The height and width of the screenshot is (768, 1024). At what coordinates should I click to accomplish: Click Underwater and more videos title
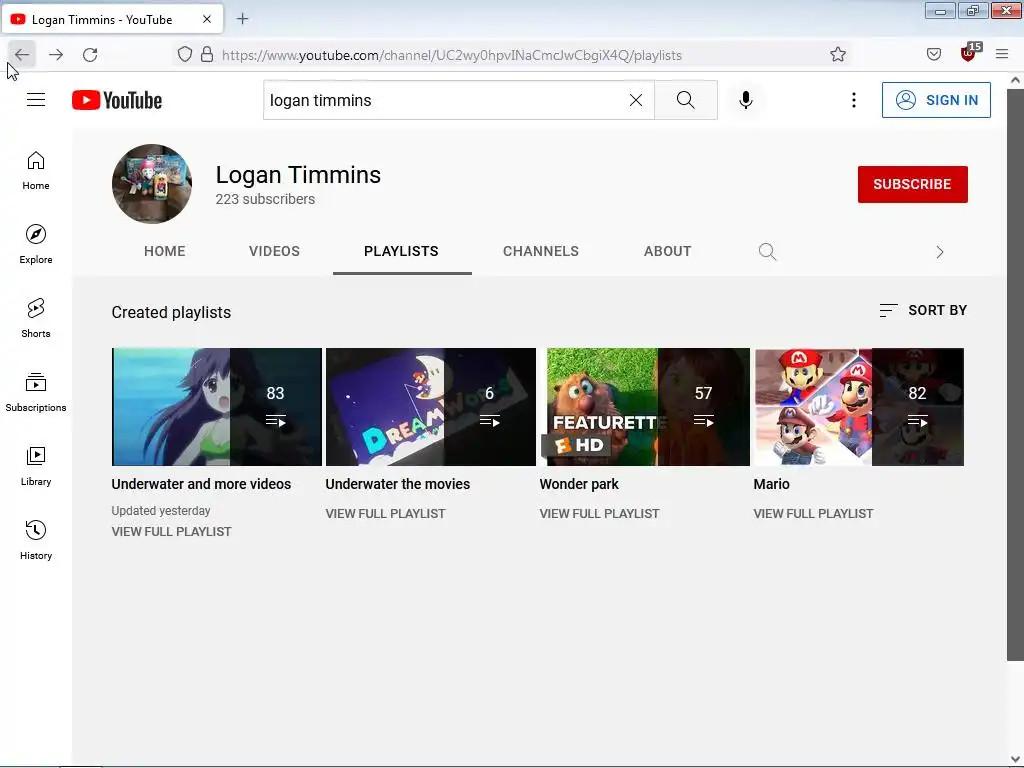click(201, 484)
